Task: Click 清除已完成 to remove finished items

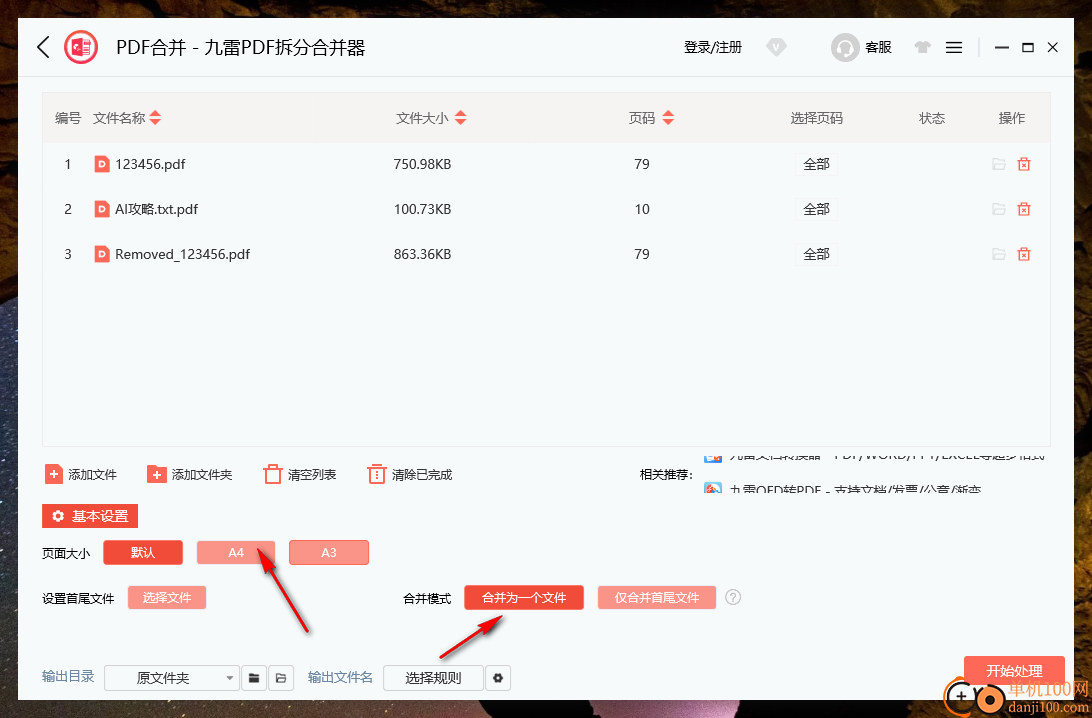Action: 410,474
